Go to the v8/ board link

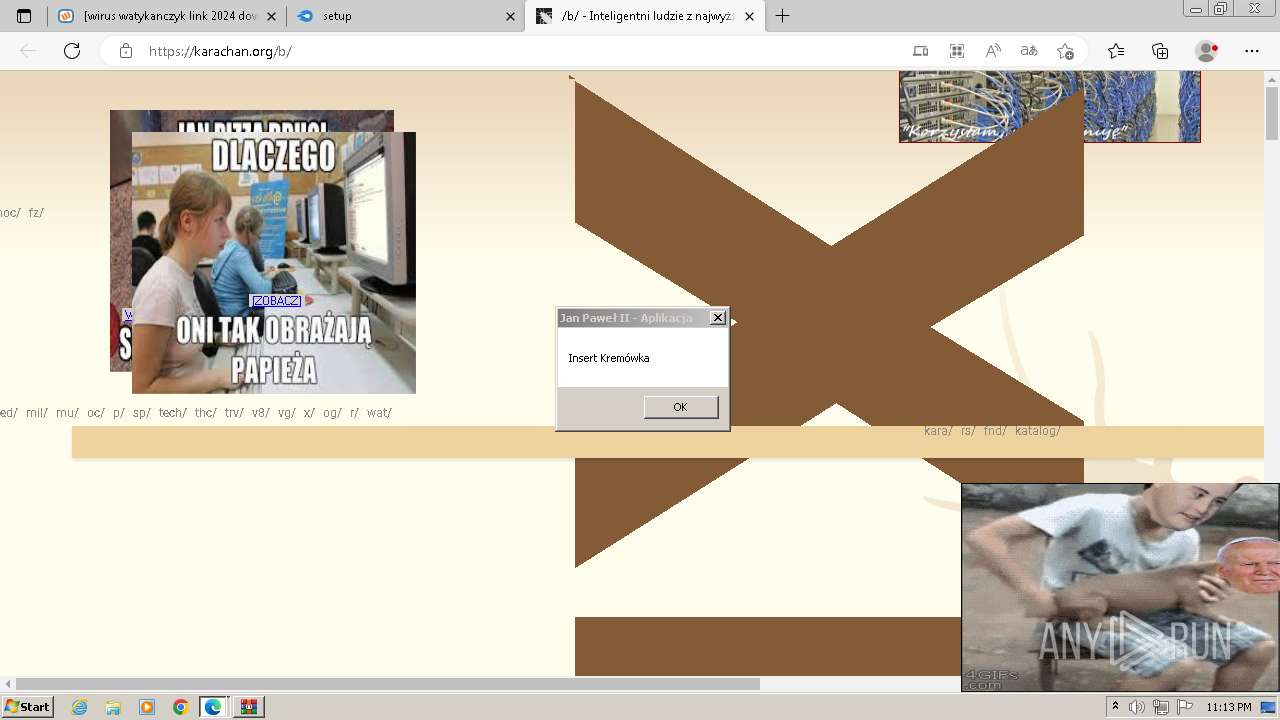coord(261,413)
